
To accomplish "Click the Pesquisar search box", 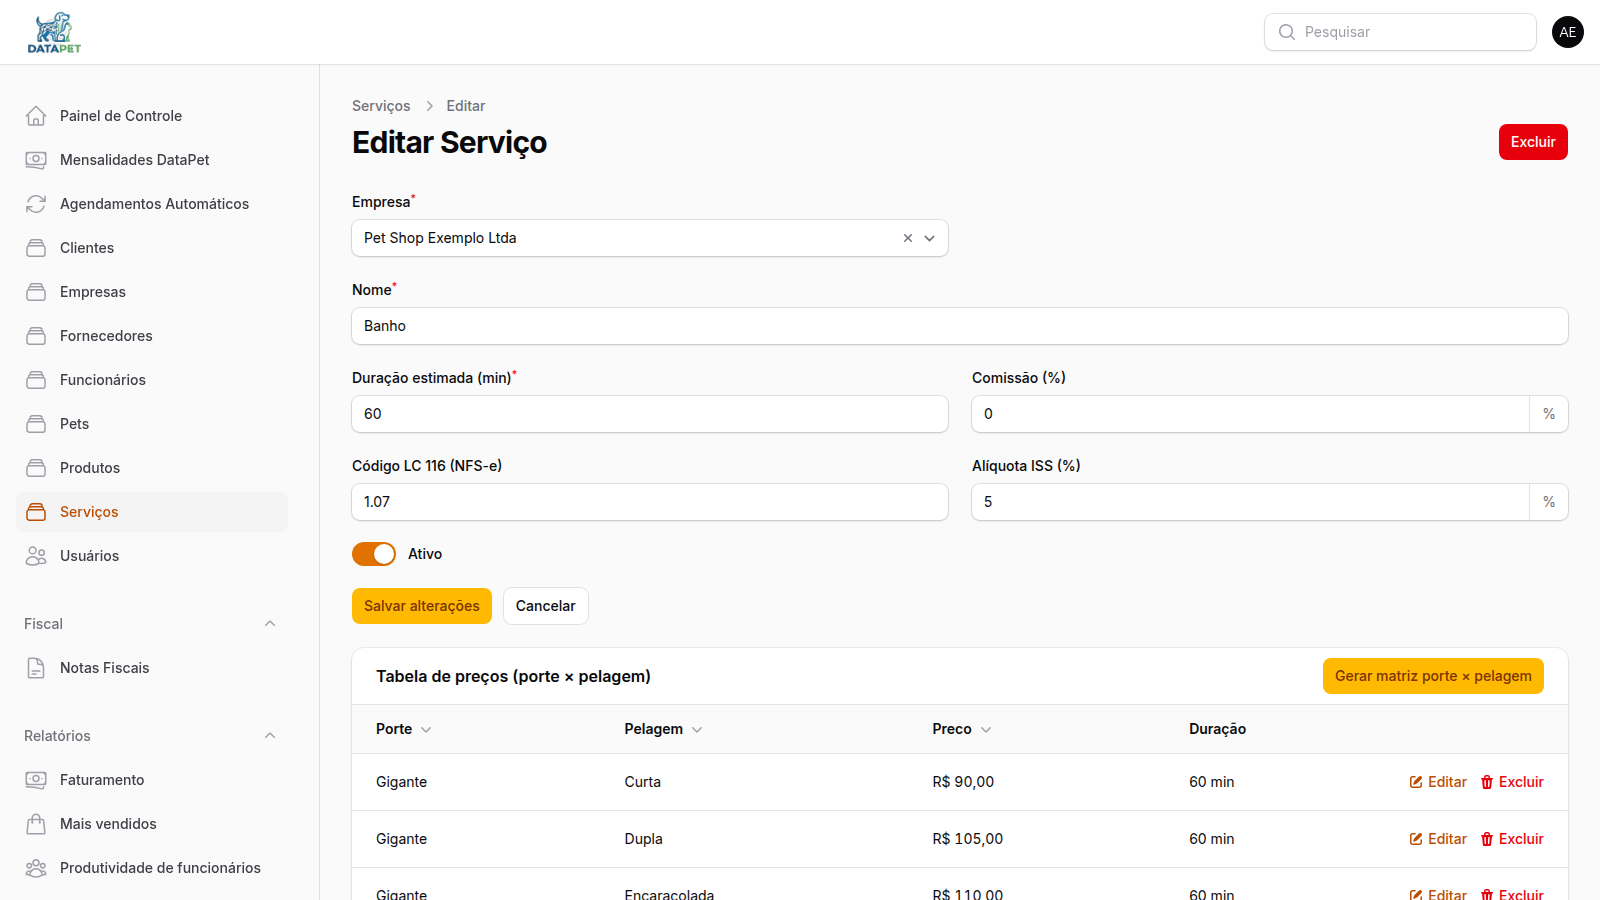I will [1400, 32].
